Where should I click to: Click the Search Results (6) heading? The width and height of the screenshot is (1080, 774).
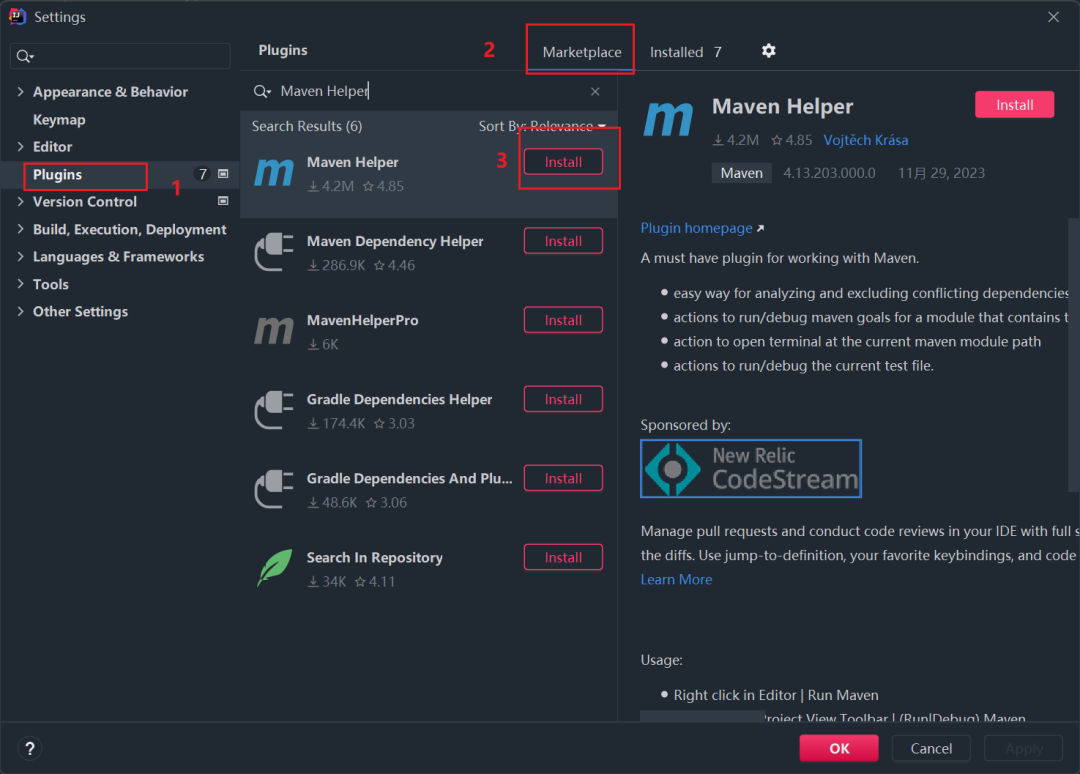[307, 126]
